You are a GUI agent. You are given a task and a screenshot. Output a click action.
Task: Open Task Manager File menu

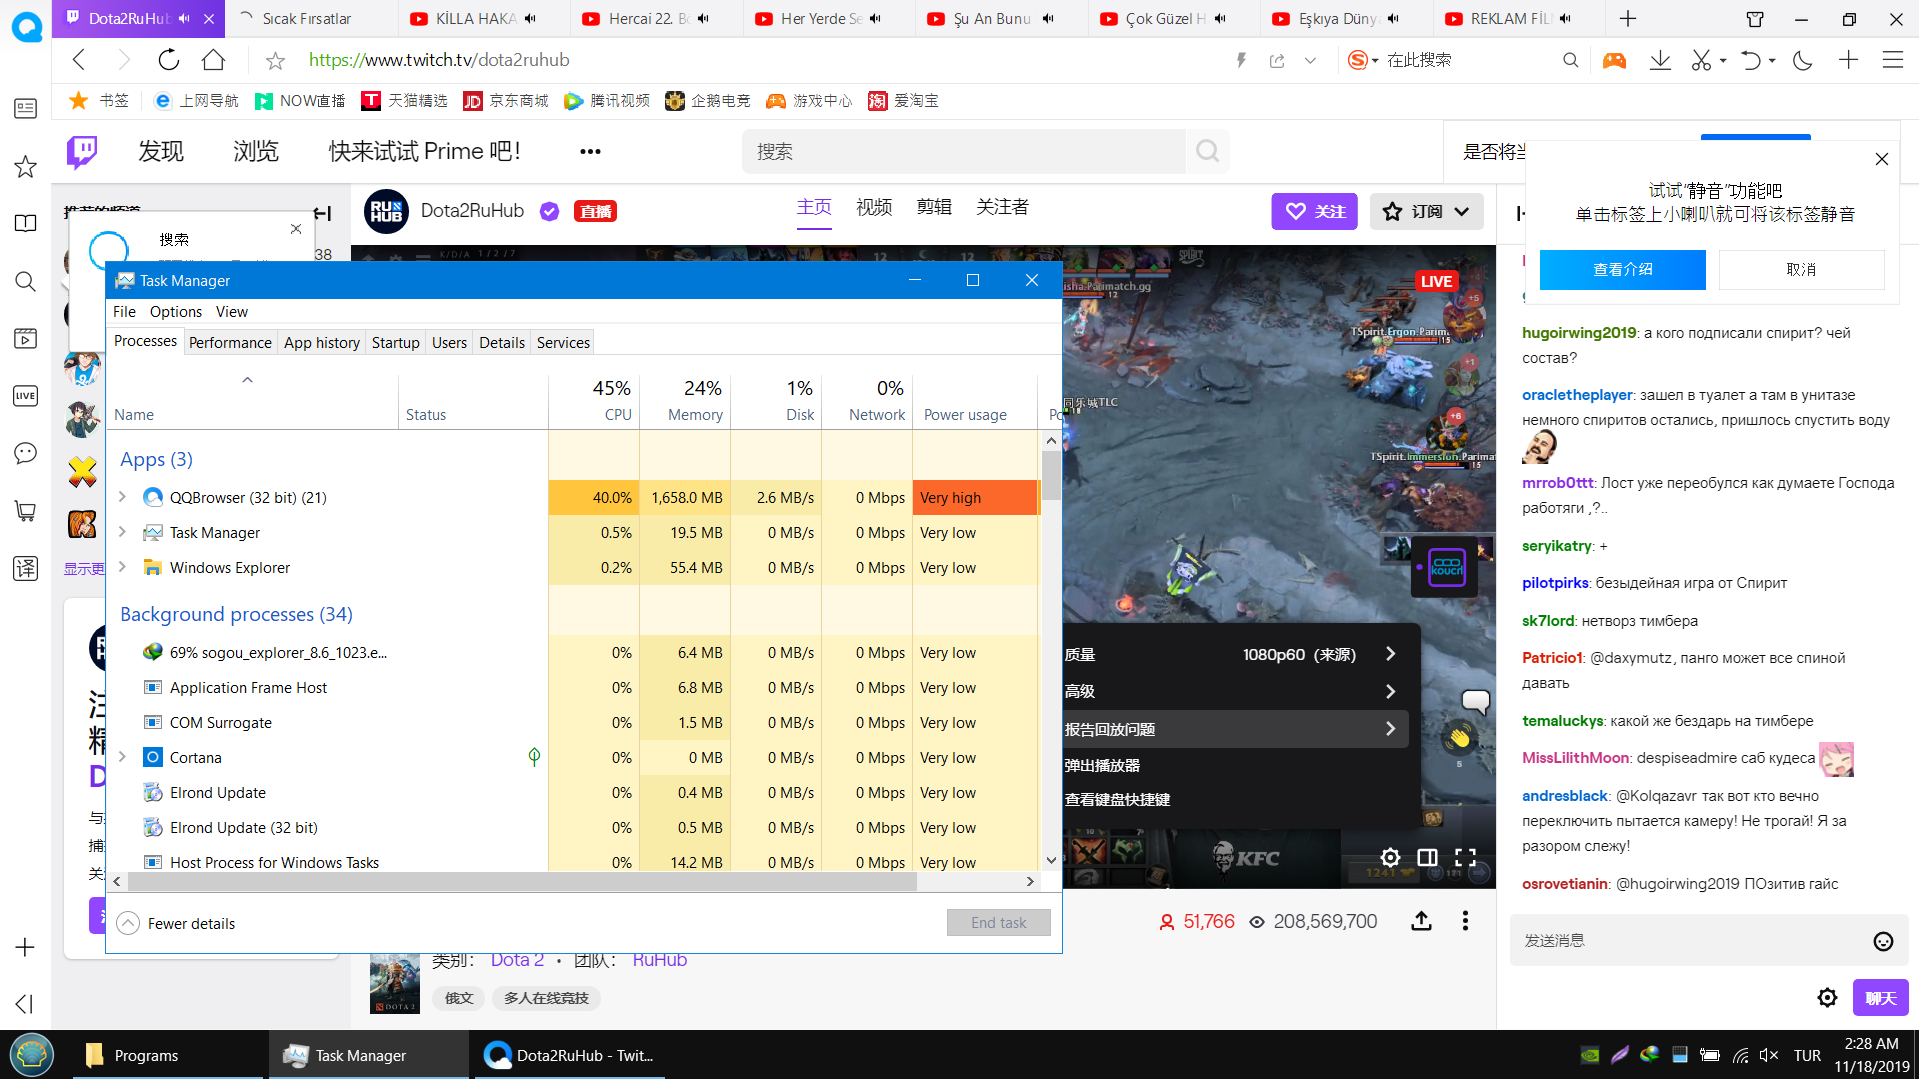[124, 312]
